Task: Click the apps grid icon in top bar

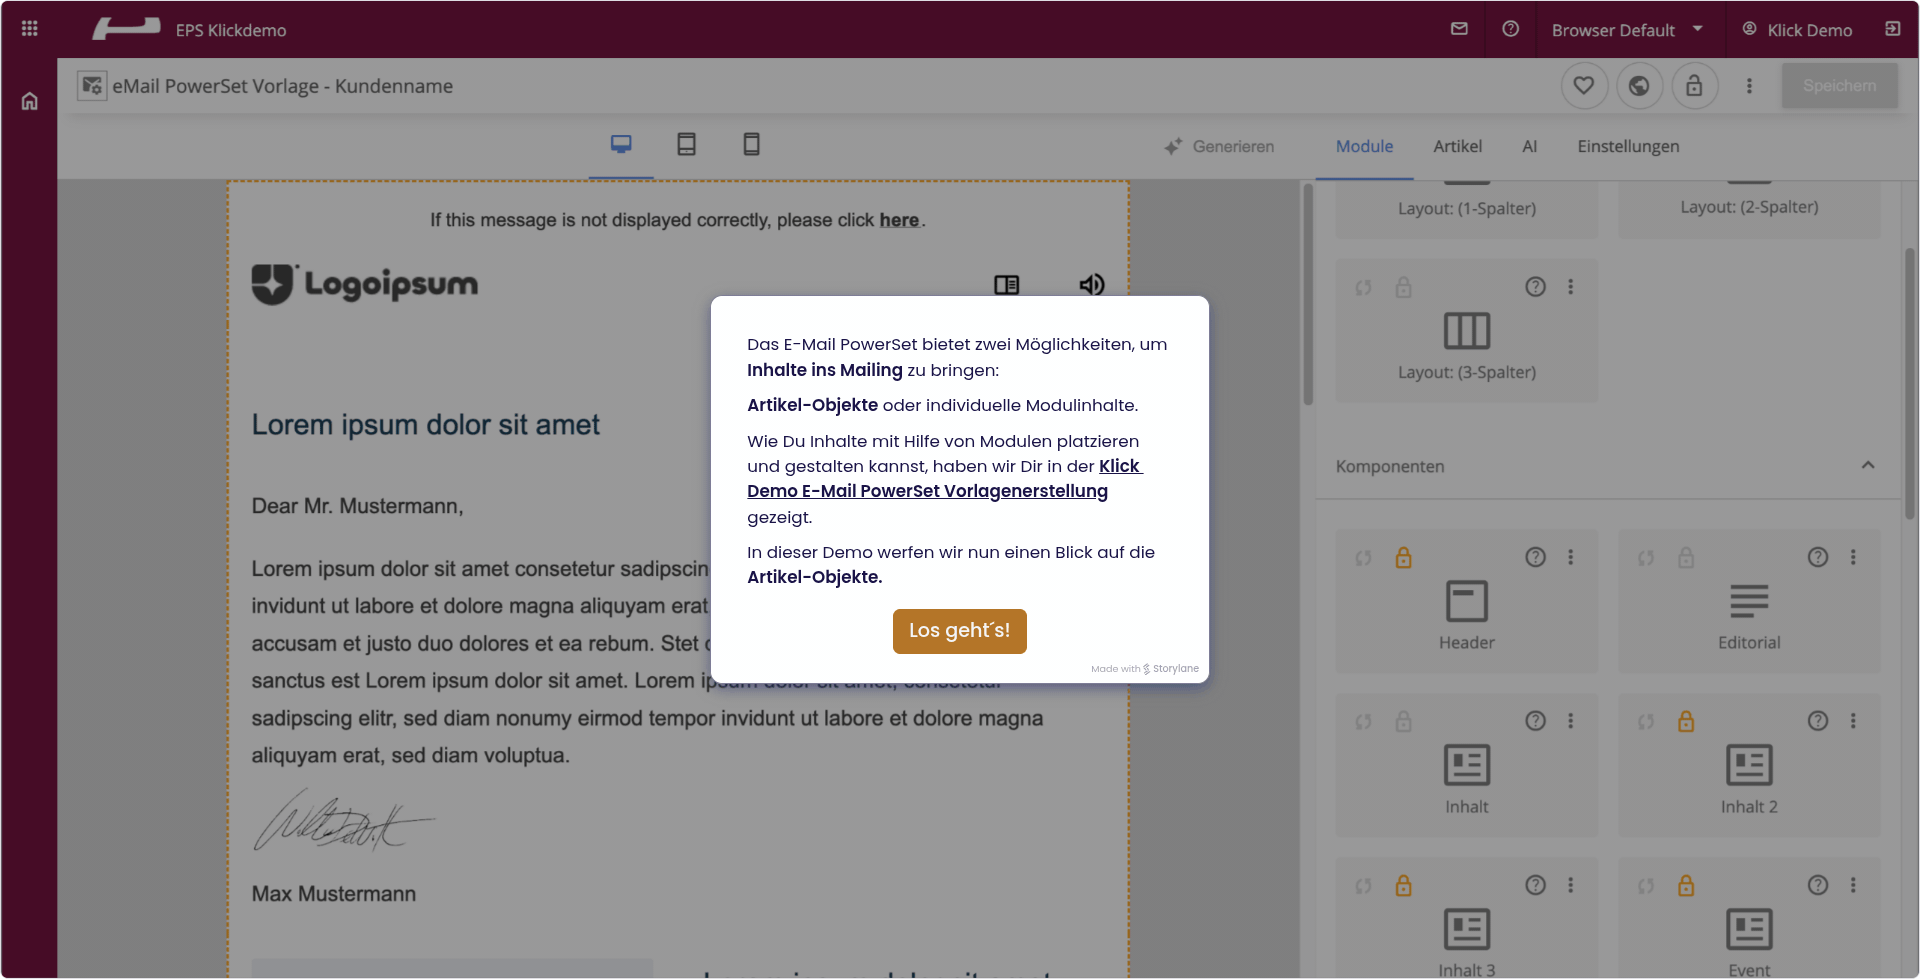Action: (29, 29)
